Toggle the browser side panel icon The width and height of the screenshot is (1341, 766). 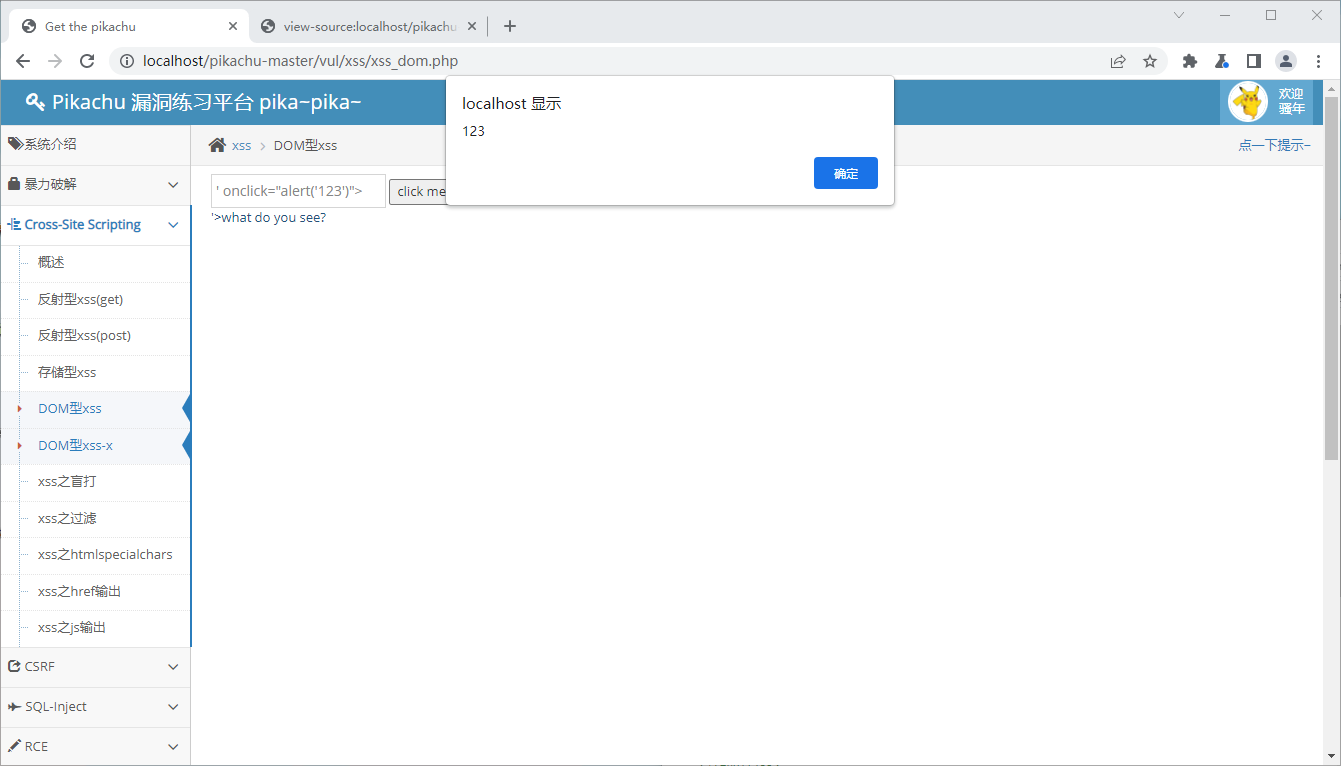(x=1253, y=61)
